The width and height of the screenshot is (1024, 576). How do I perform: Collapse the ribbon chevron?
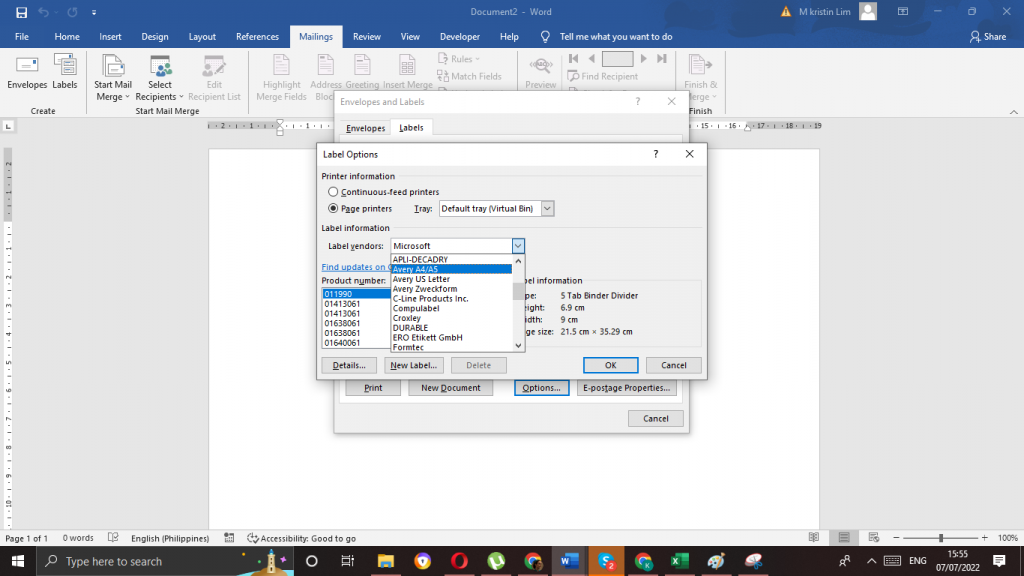coord(1014,112)
